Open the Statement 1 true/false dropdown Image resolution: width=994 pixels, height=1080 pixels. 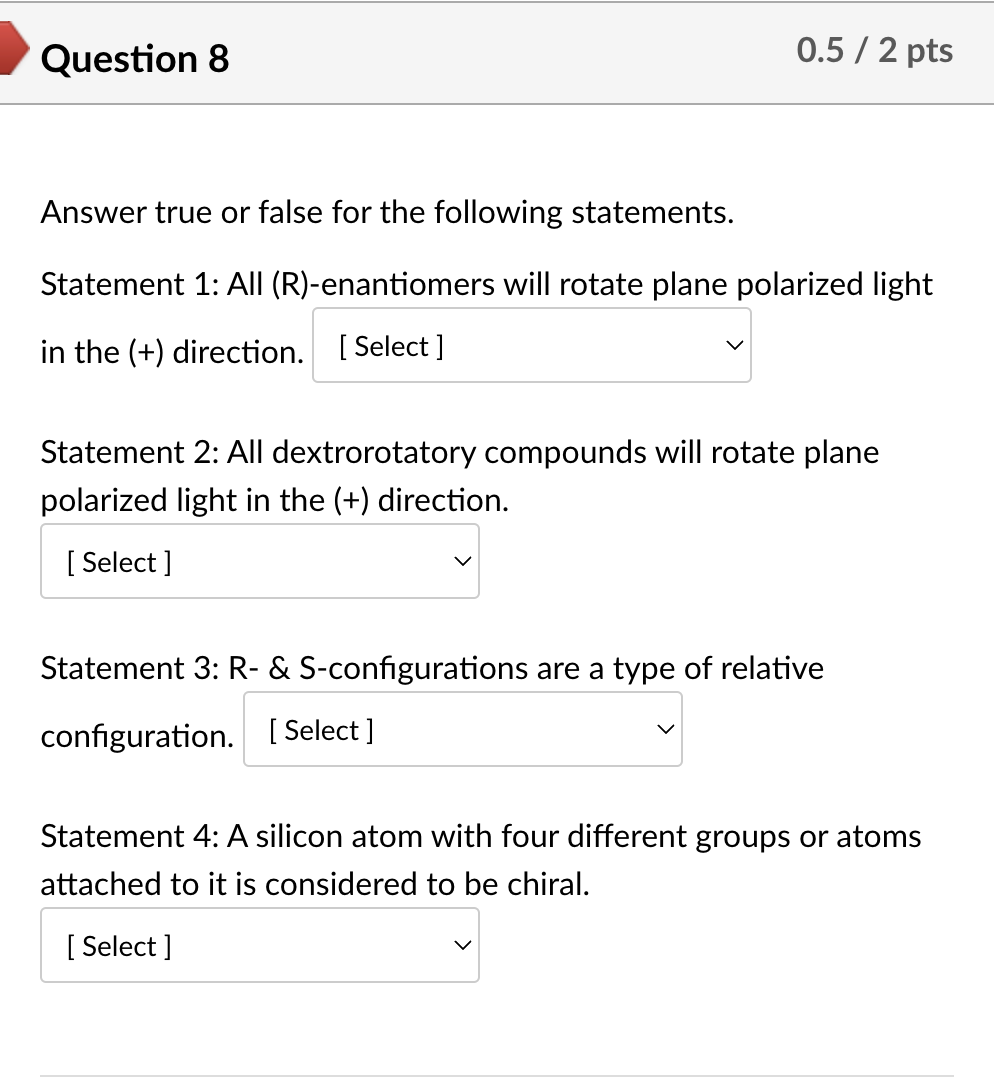531,345
